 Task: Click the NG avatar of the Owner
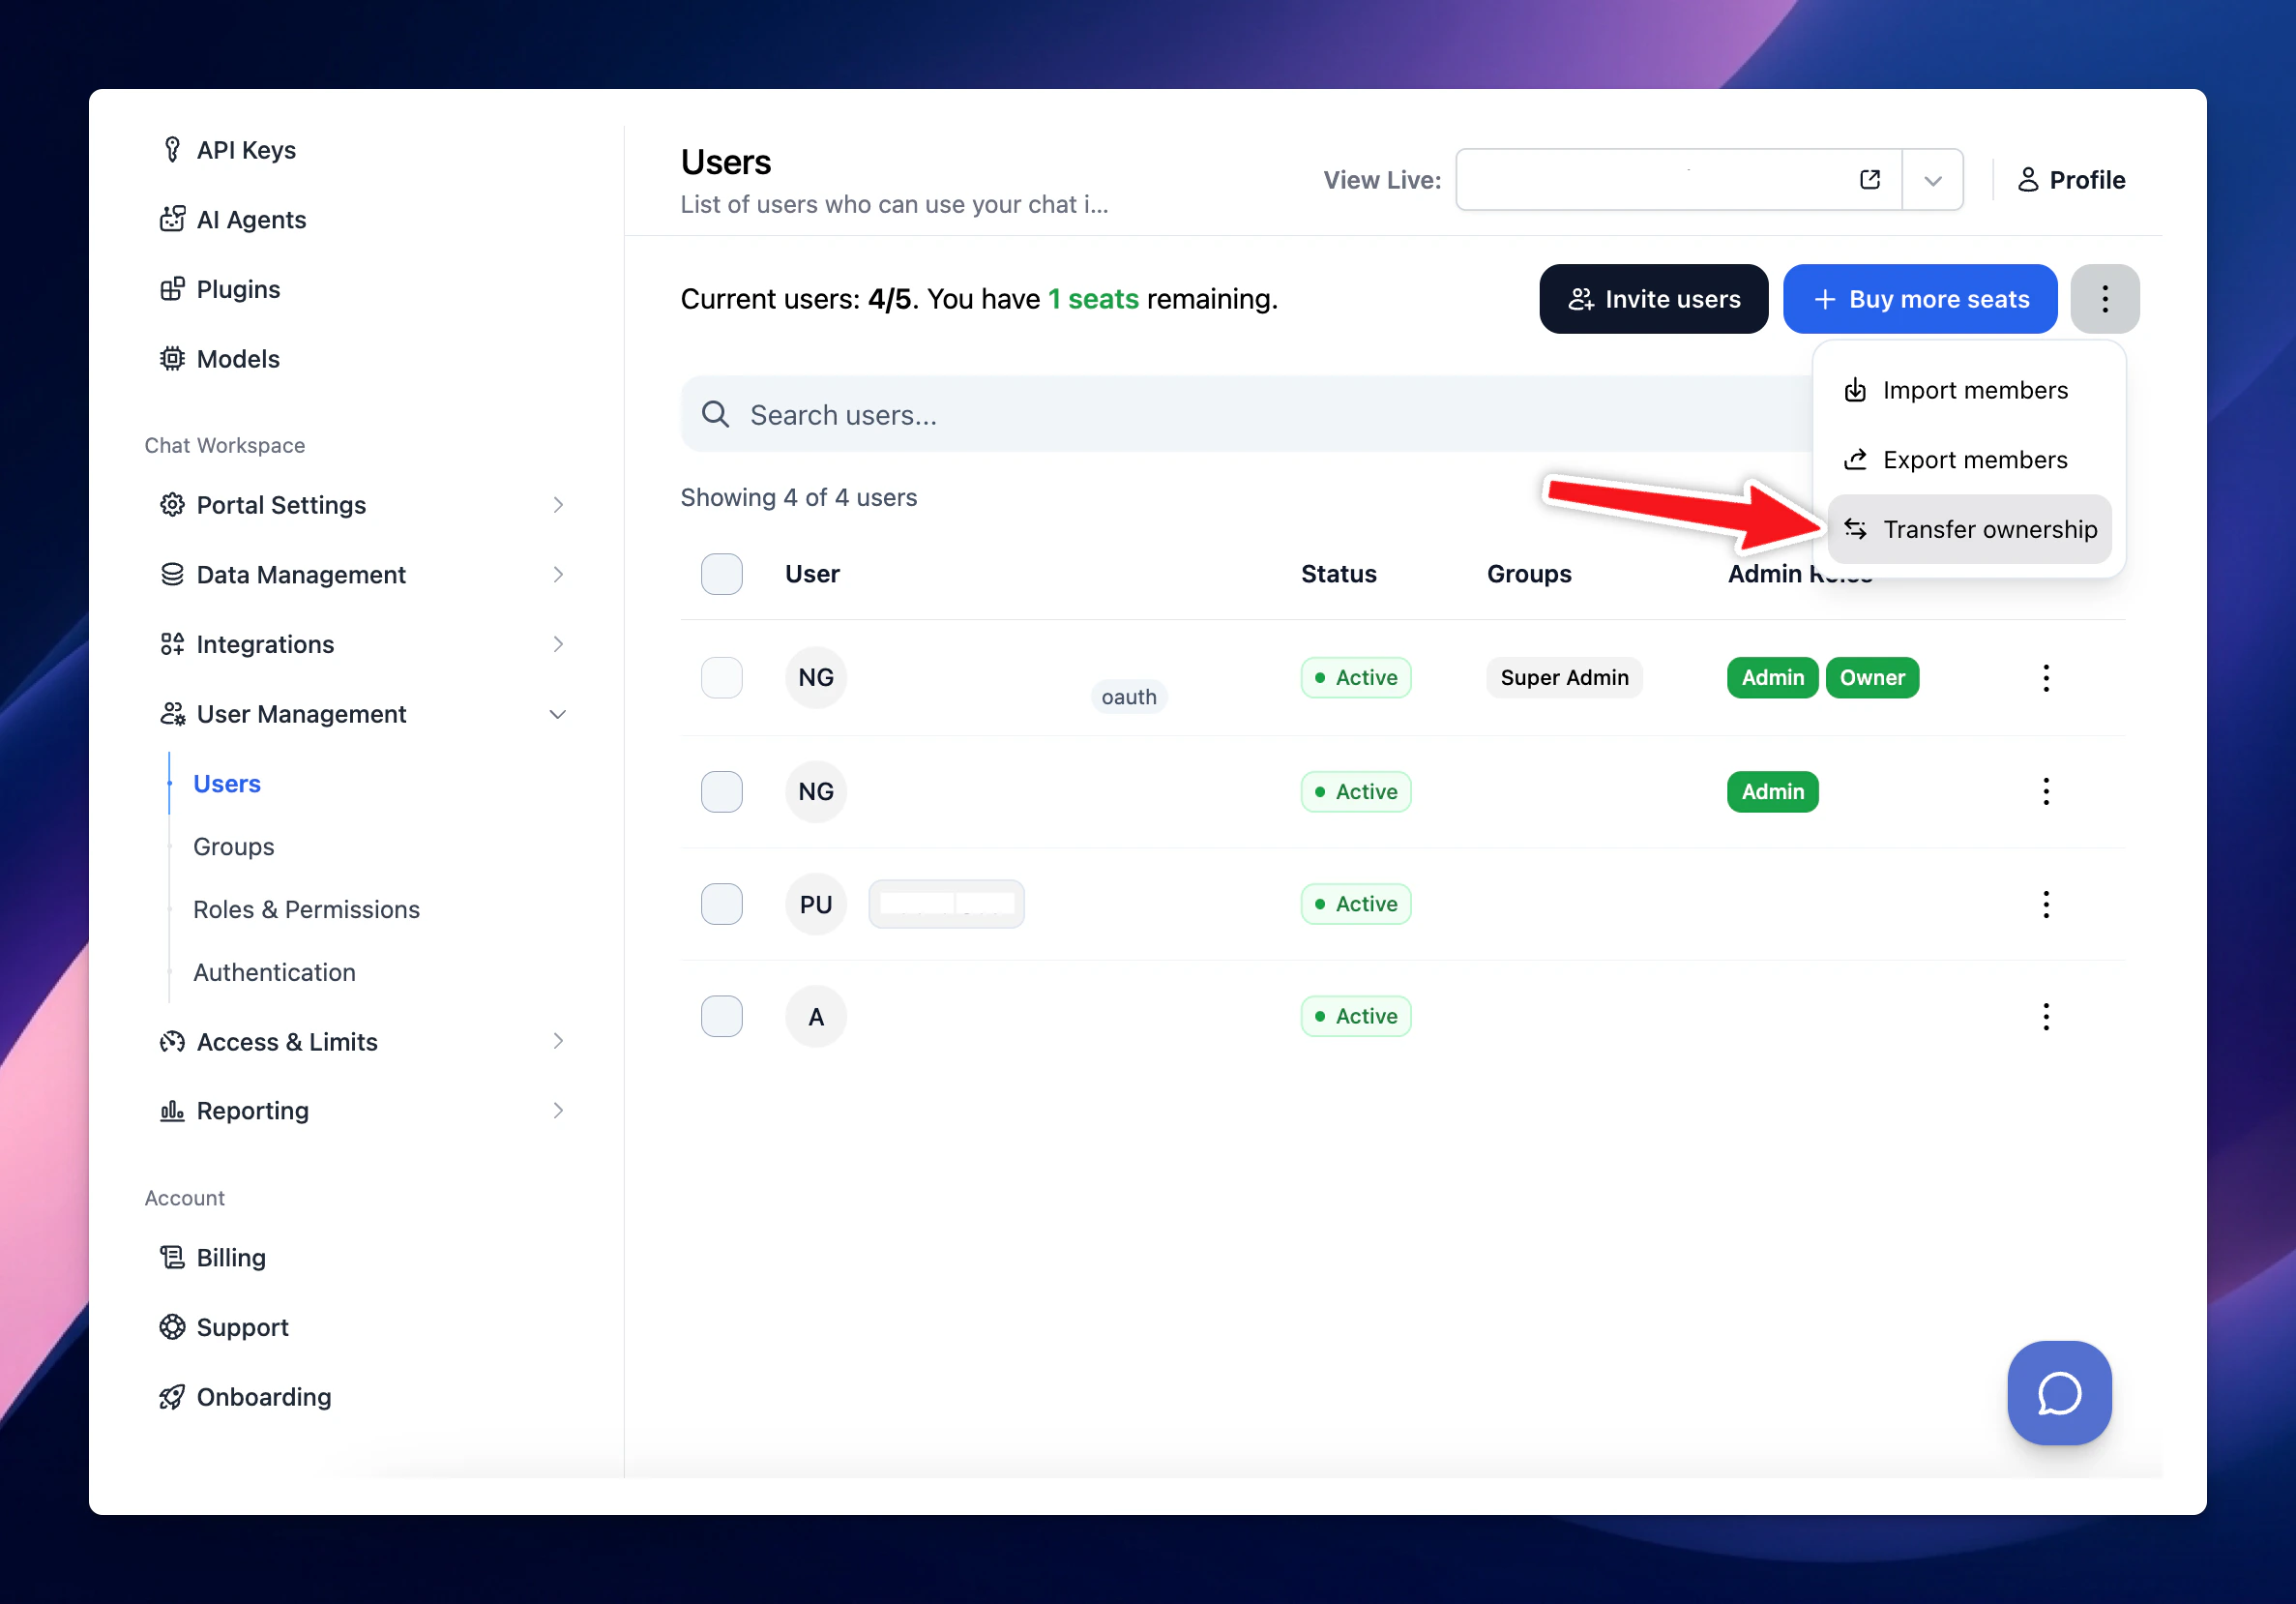coord(816,678)
